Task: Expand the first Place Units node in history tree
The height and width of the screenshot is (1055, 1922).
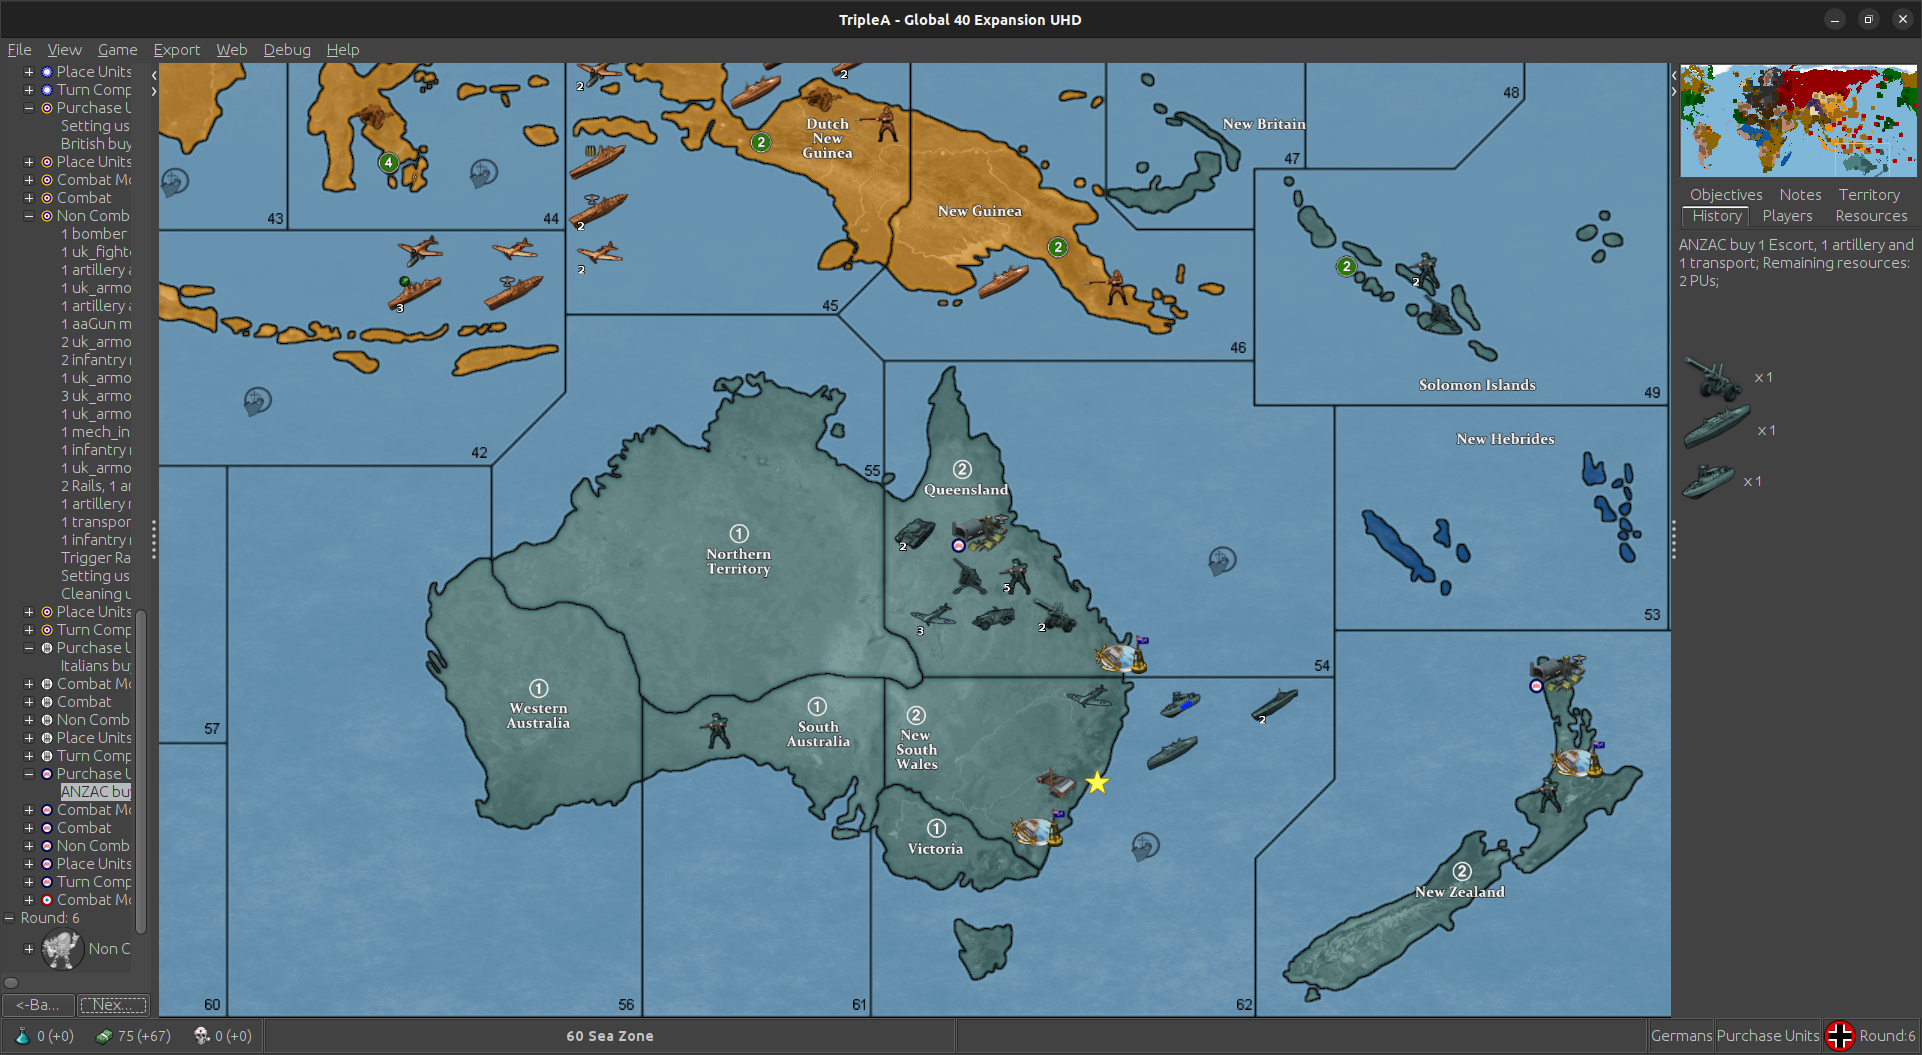Action: point(29,72)
